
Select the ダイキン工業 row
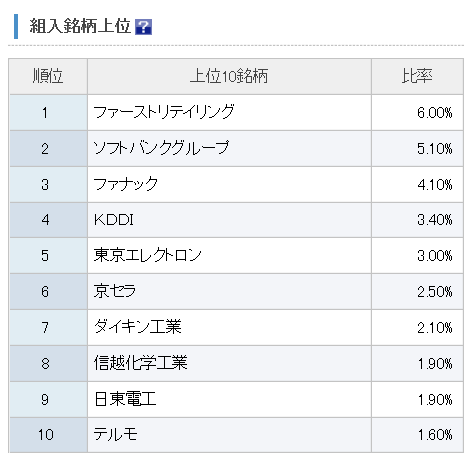pos(236,327)
